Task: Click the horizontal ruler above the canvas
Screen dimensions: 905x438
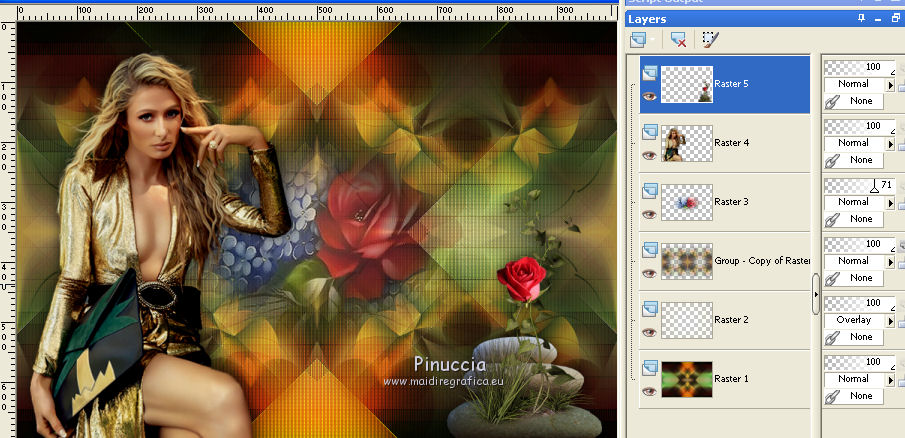Action: coord(316,13)
